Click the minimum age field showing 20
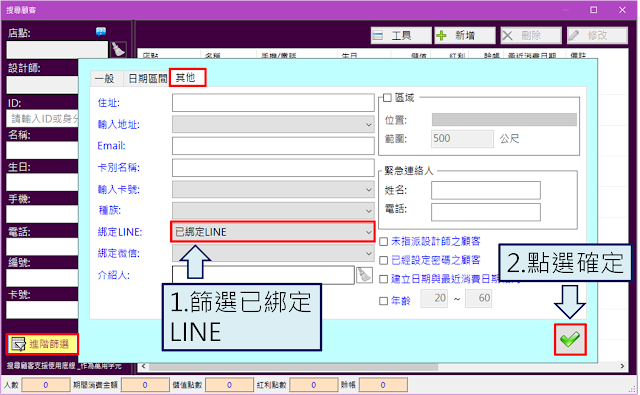 tap(434, 299)
